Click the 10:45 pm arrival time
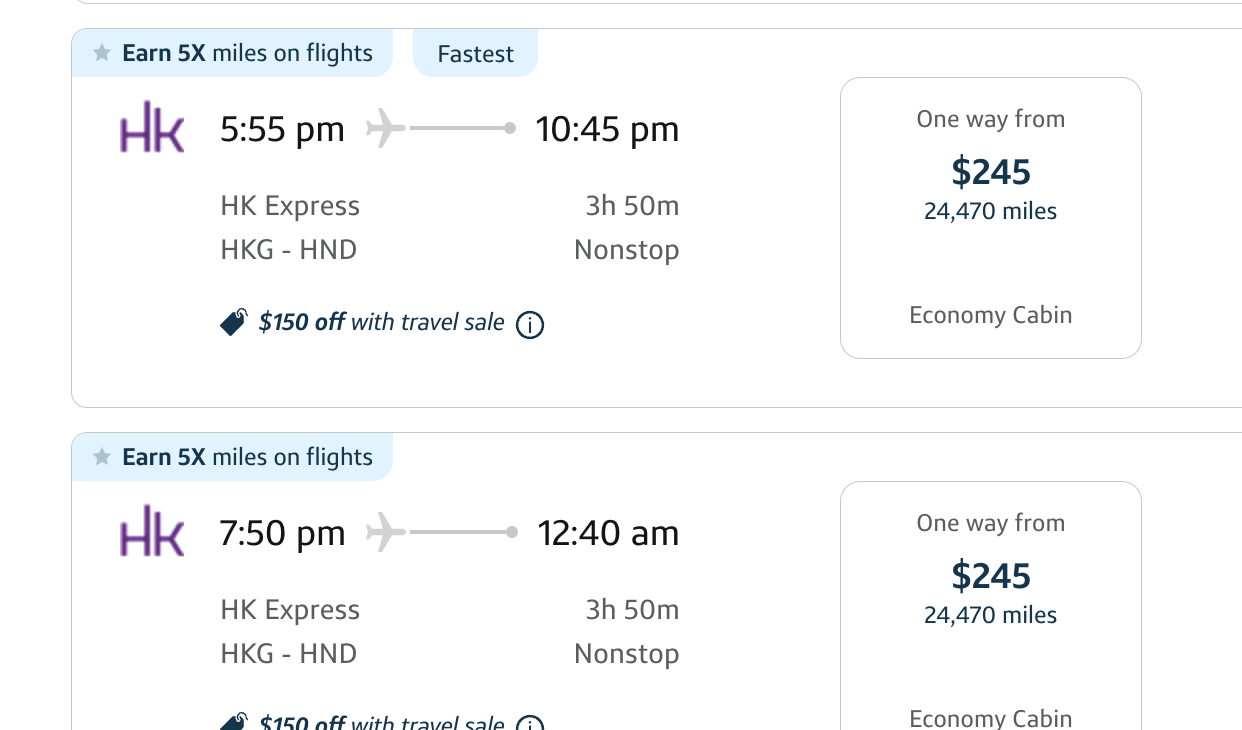Screen dimensions: 1242x730 (x=607, y=129)
